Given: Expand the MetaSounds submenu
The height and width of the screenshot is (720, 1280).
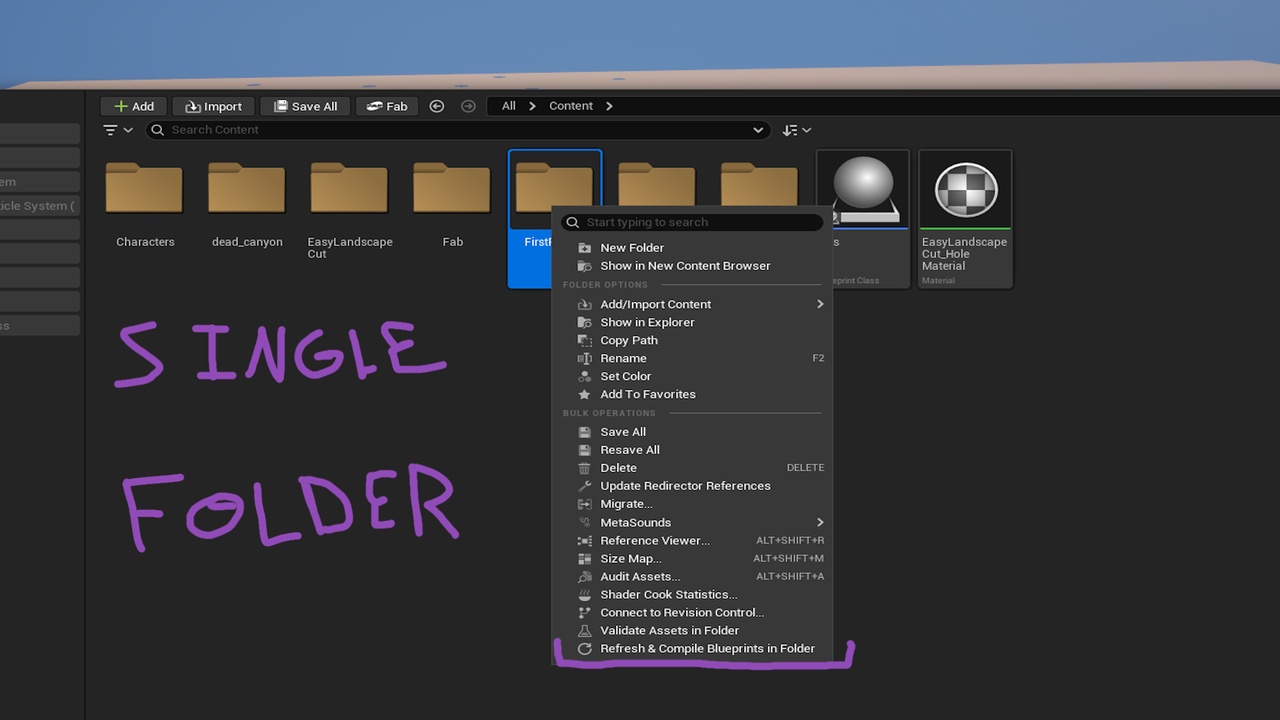Looking at the screenshot, I should pyautogui.click(x=692, y=522).
